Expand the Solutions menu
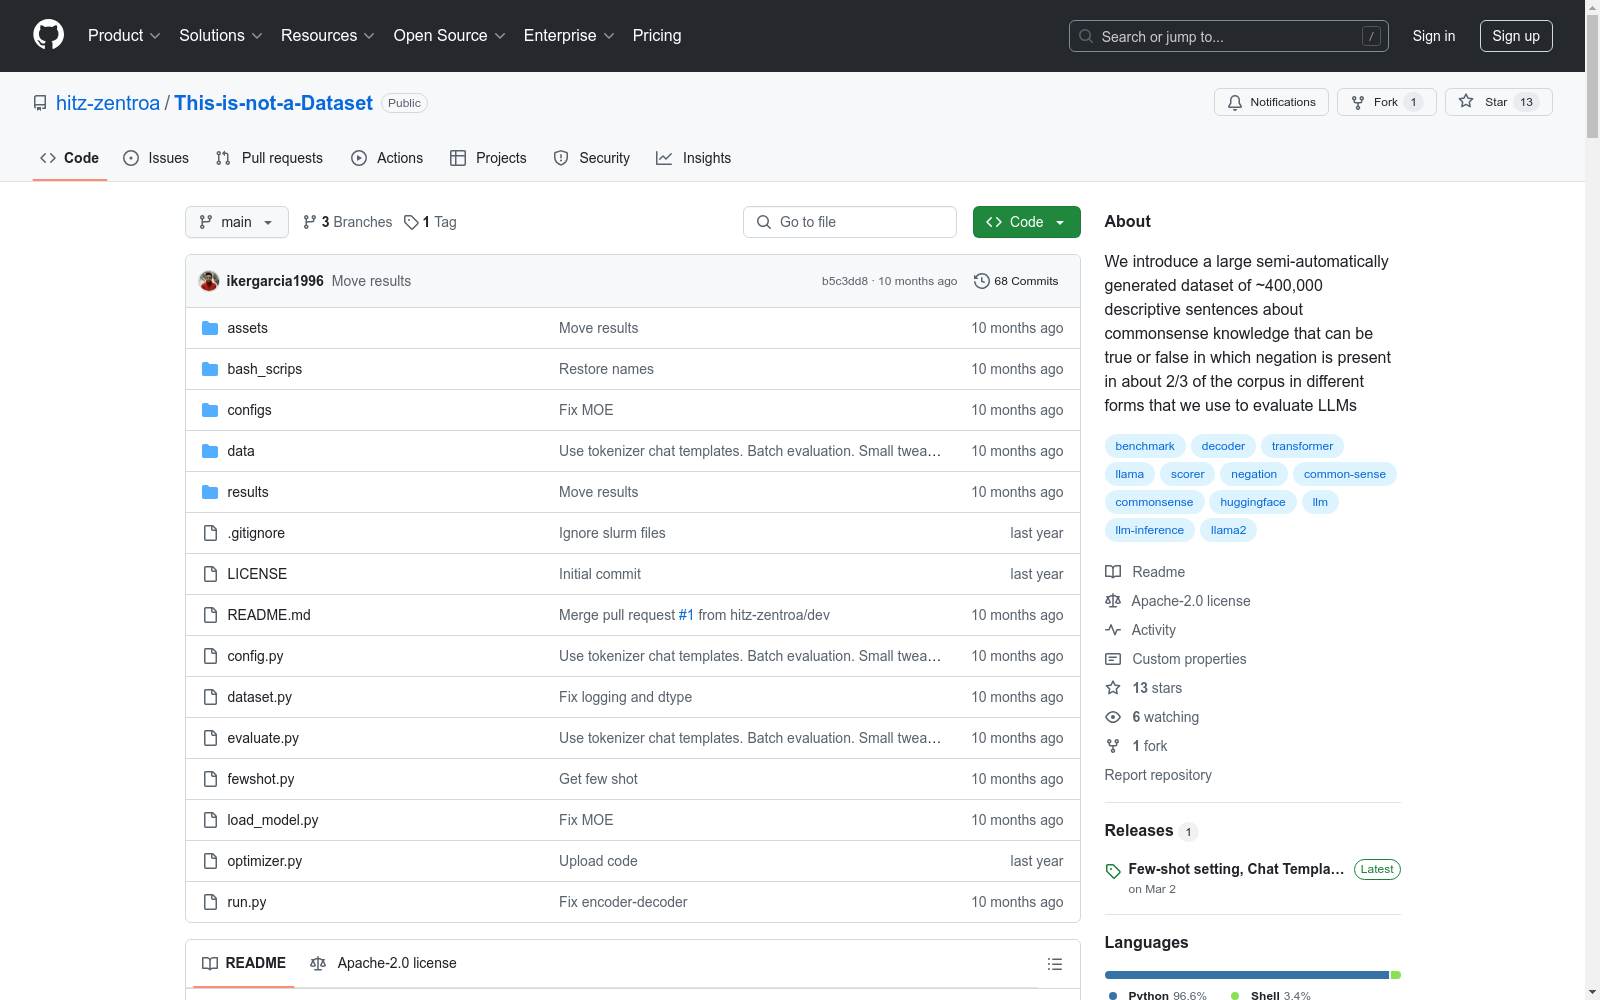 220,35
